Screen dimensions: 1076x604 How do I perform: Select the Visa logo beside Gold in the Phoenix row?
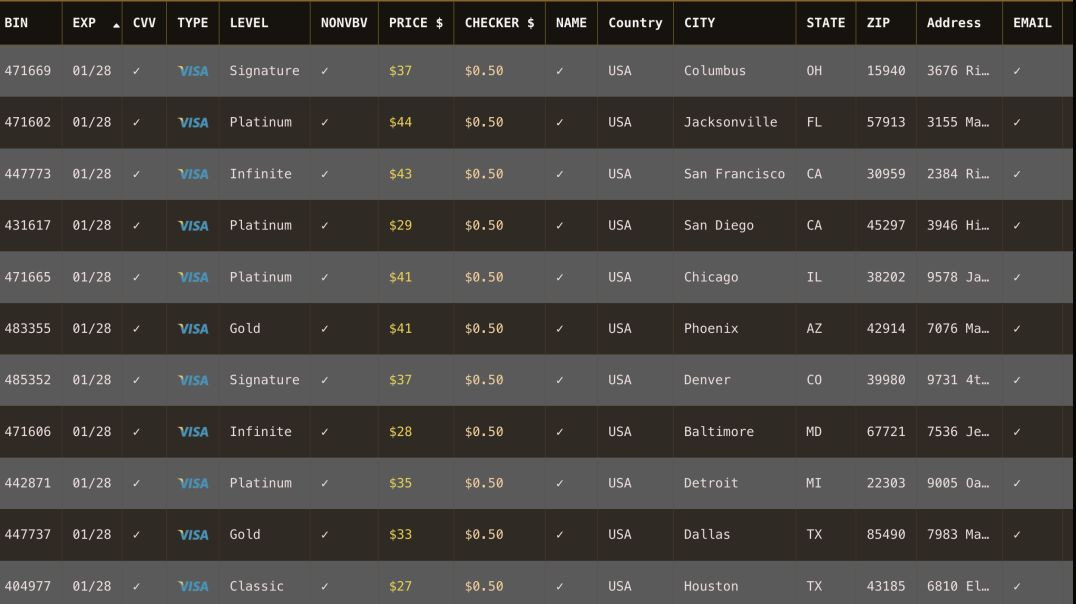tap(193, 329)
